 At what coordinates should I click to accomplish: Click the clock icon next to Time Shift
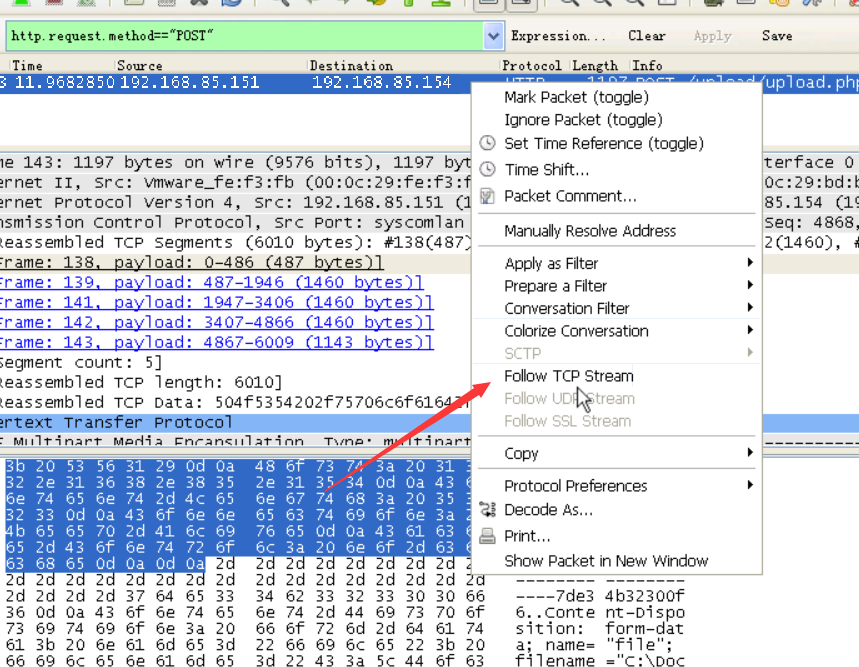pyautogui.click(x=487, y=169)
